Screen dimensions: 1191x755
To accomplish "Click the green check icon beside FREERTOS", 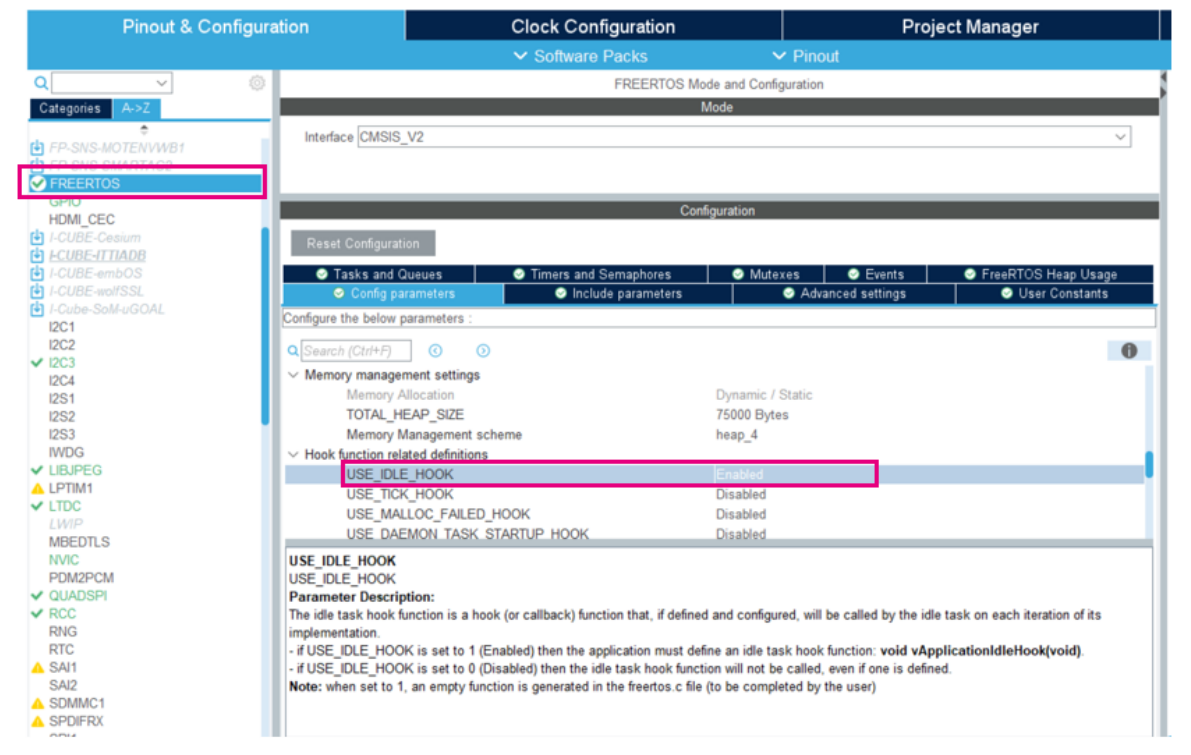I will pyautogui.click(x=38, y=184).
